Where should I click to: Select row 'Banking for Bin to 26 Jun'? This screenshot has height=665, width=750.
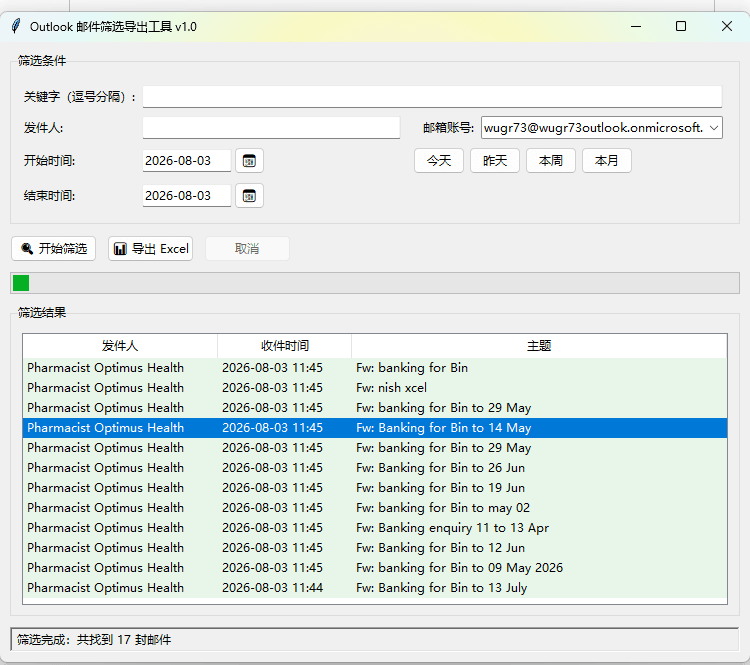(x=375, y=468)
